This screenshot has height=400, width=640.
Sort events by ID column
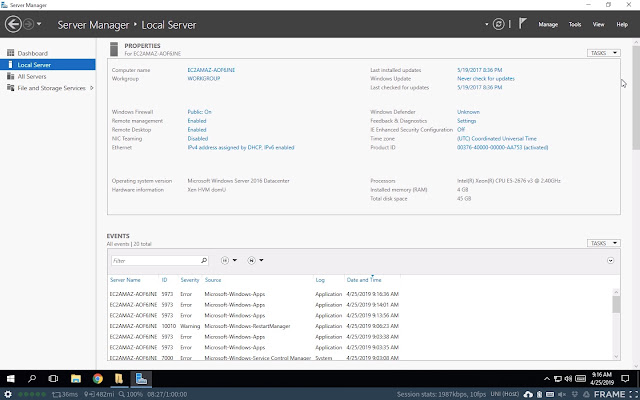click(x=164, y=280)
